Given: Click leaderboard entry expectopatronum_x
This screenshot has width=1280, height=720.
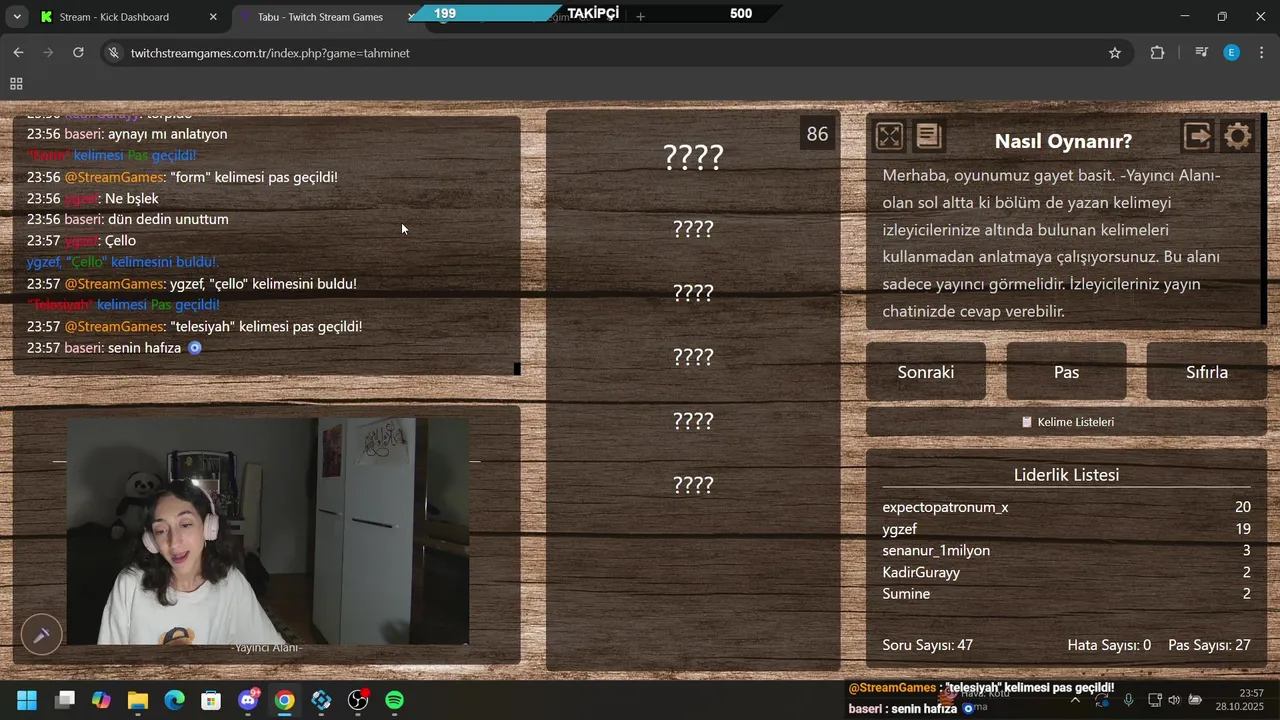Looking at the screenshot, I should 1066,507.
